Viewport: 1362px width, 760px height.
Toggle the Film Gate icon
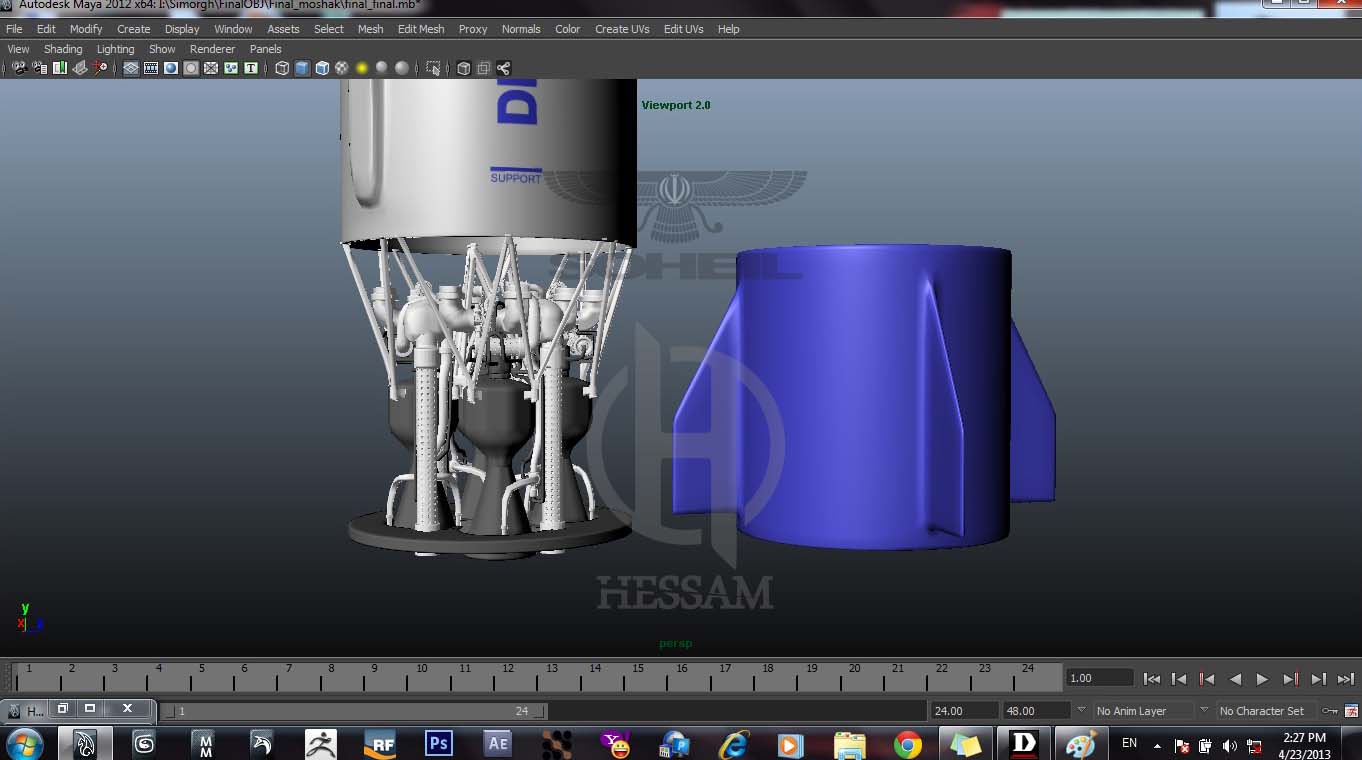151,68
